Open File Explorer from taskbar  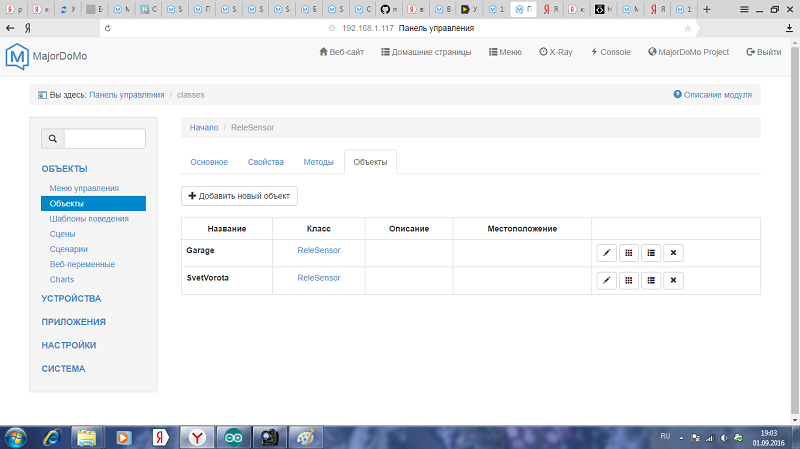pyautogui.click(x=87, y=438)
